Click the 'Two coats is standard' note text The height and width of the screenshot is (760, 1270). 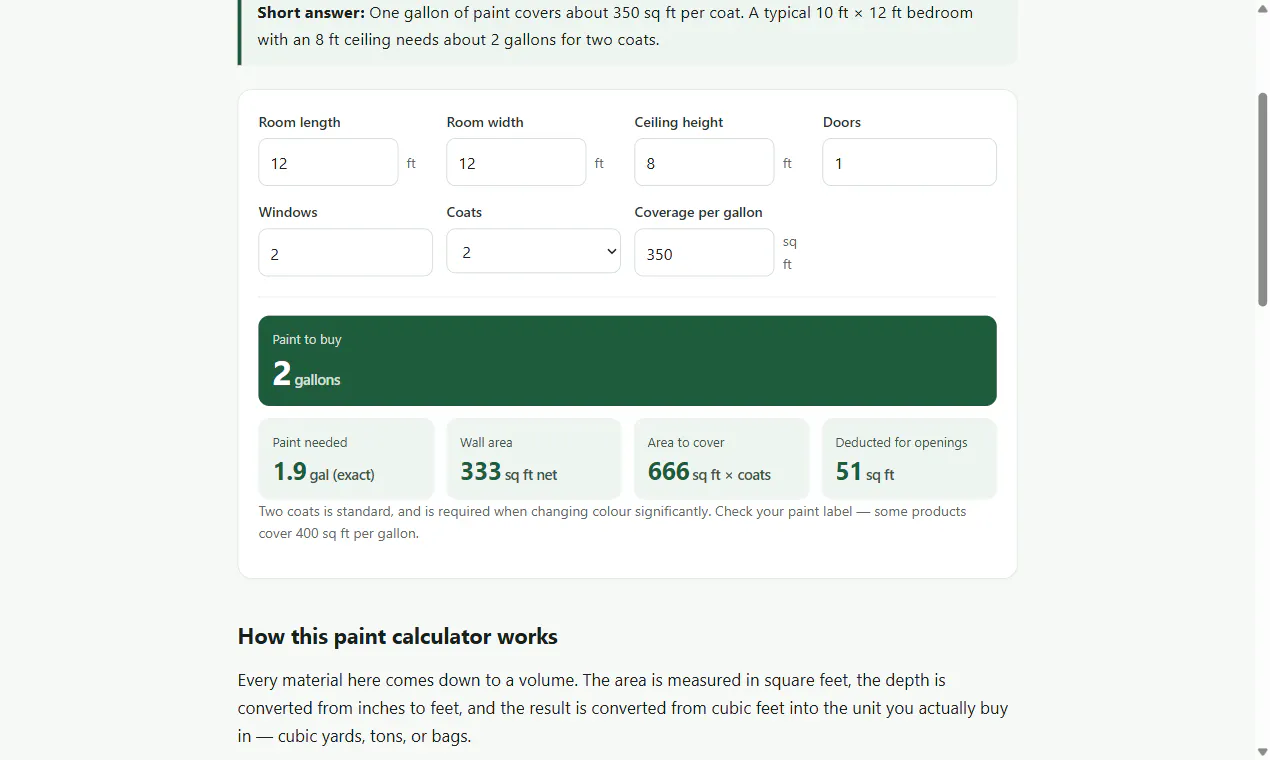(612, 522)
